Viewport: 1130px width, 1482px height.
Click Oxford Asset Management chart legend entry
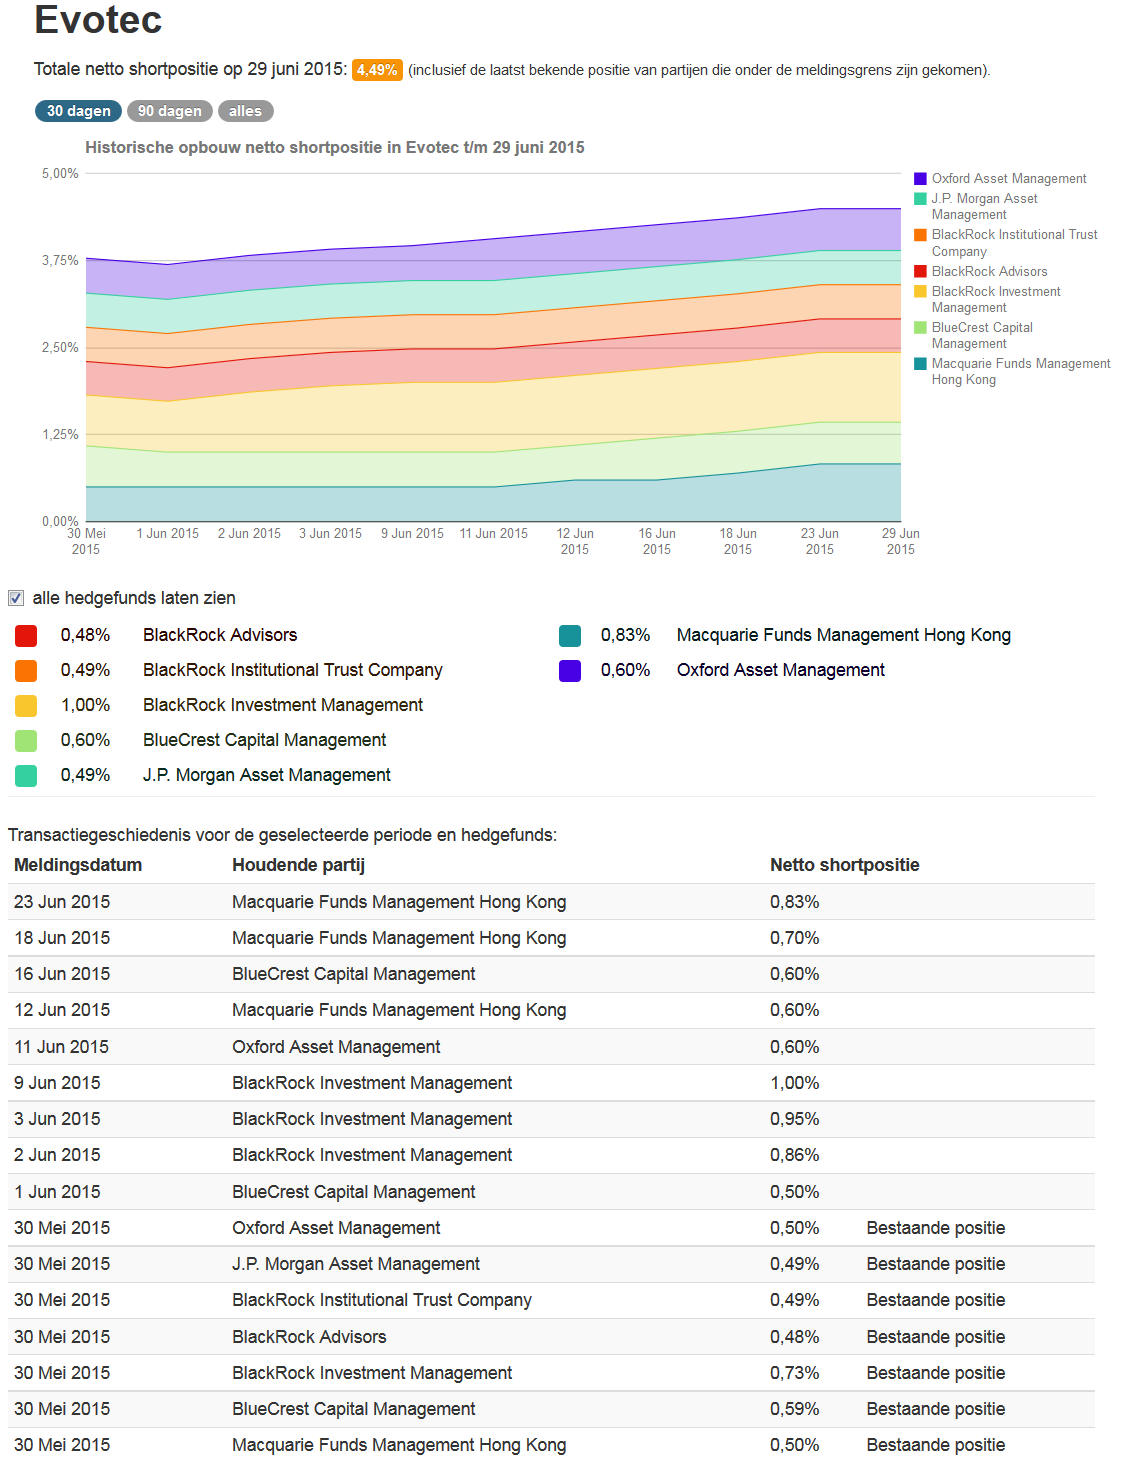1008,179
